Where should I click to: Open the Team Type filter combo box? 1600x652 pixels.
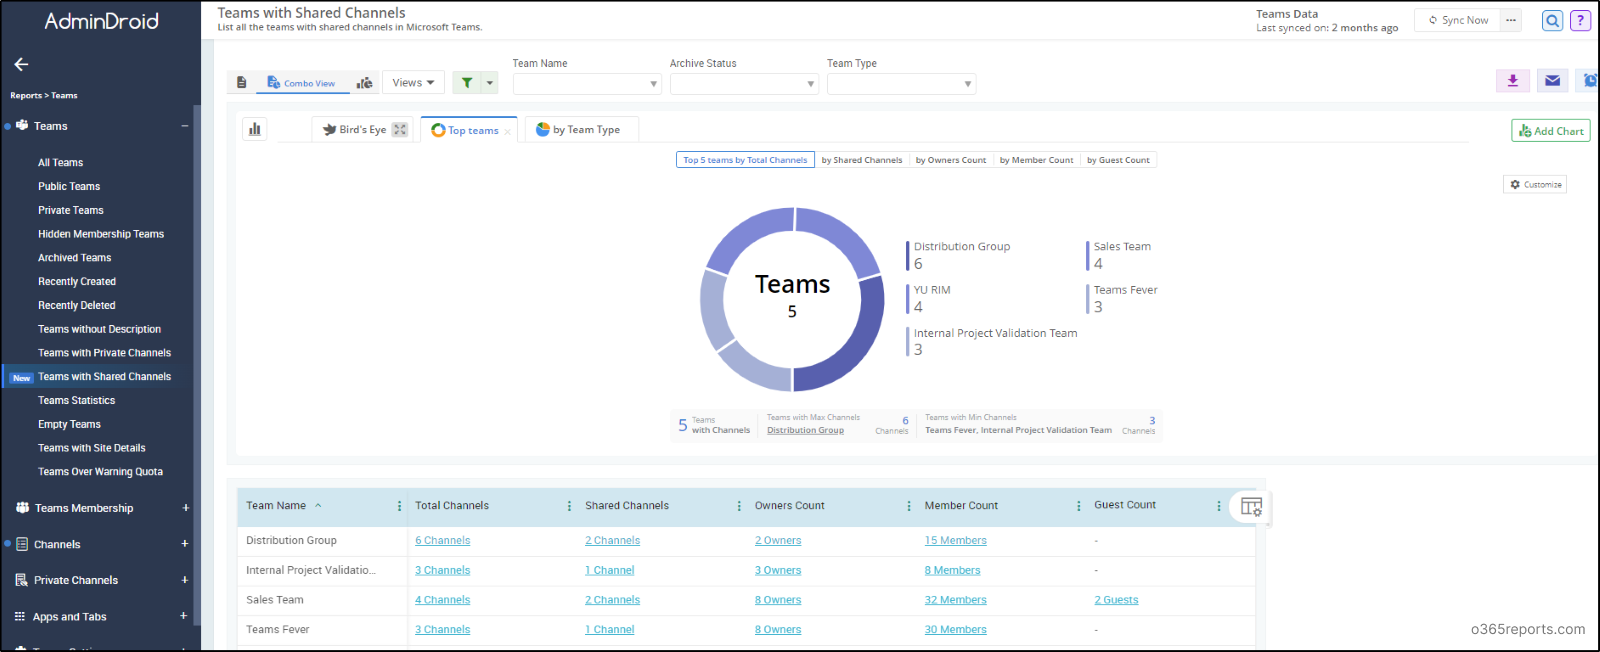[x=901, y=84]
